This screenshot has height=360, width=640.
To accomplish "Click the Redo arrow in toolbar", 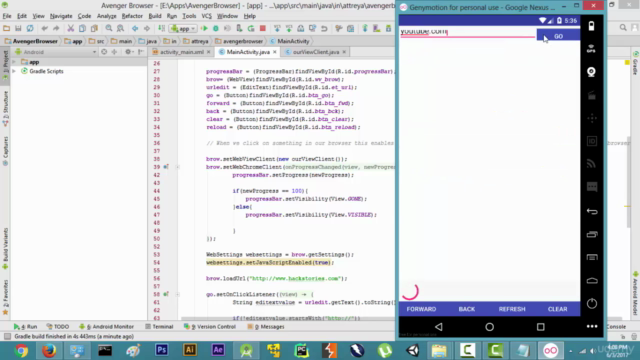I will pyautogui.click(x=56, y=28).
